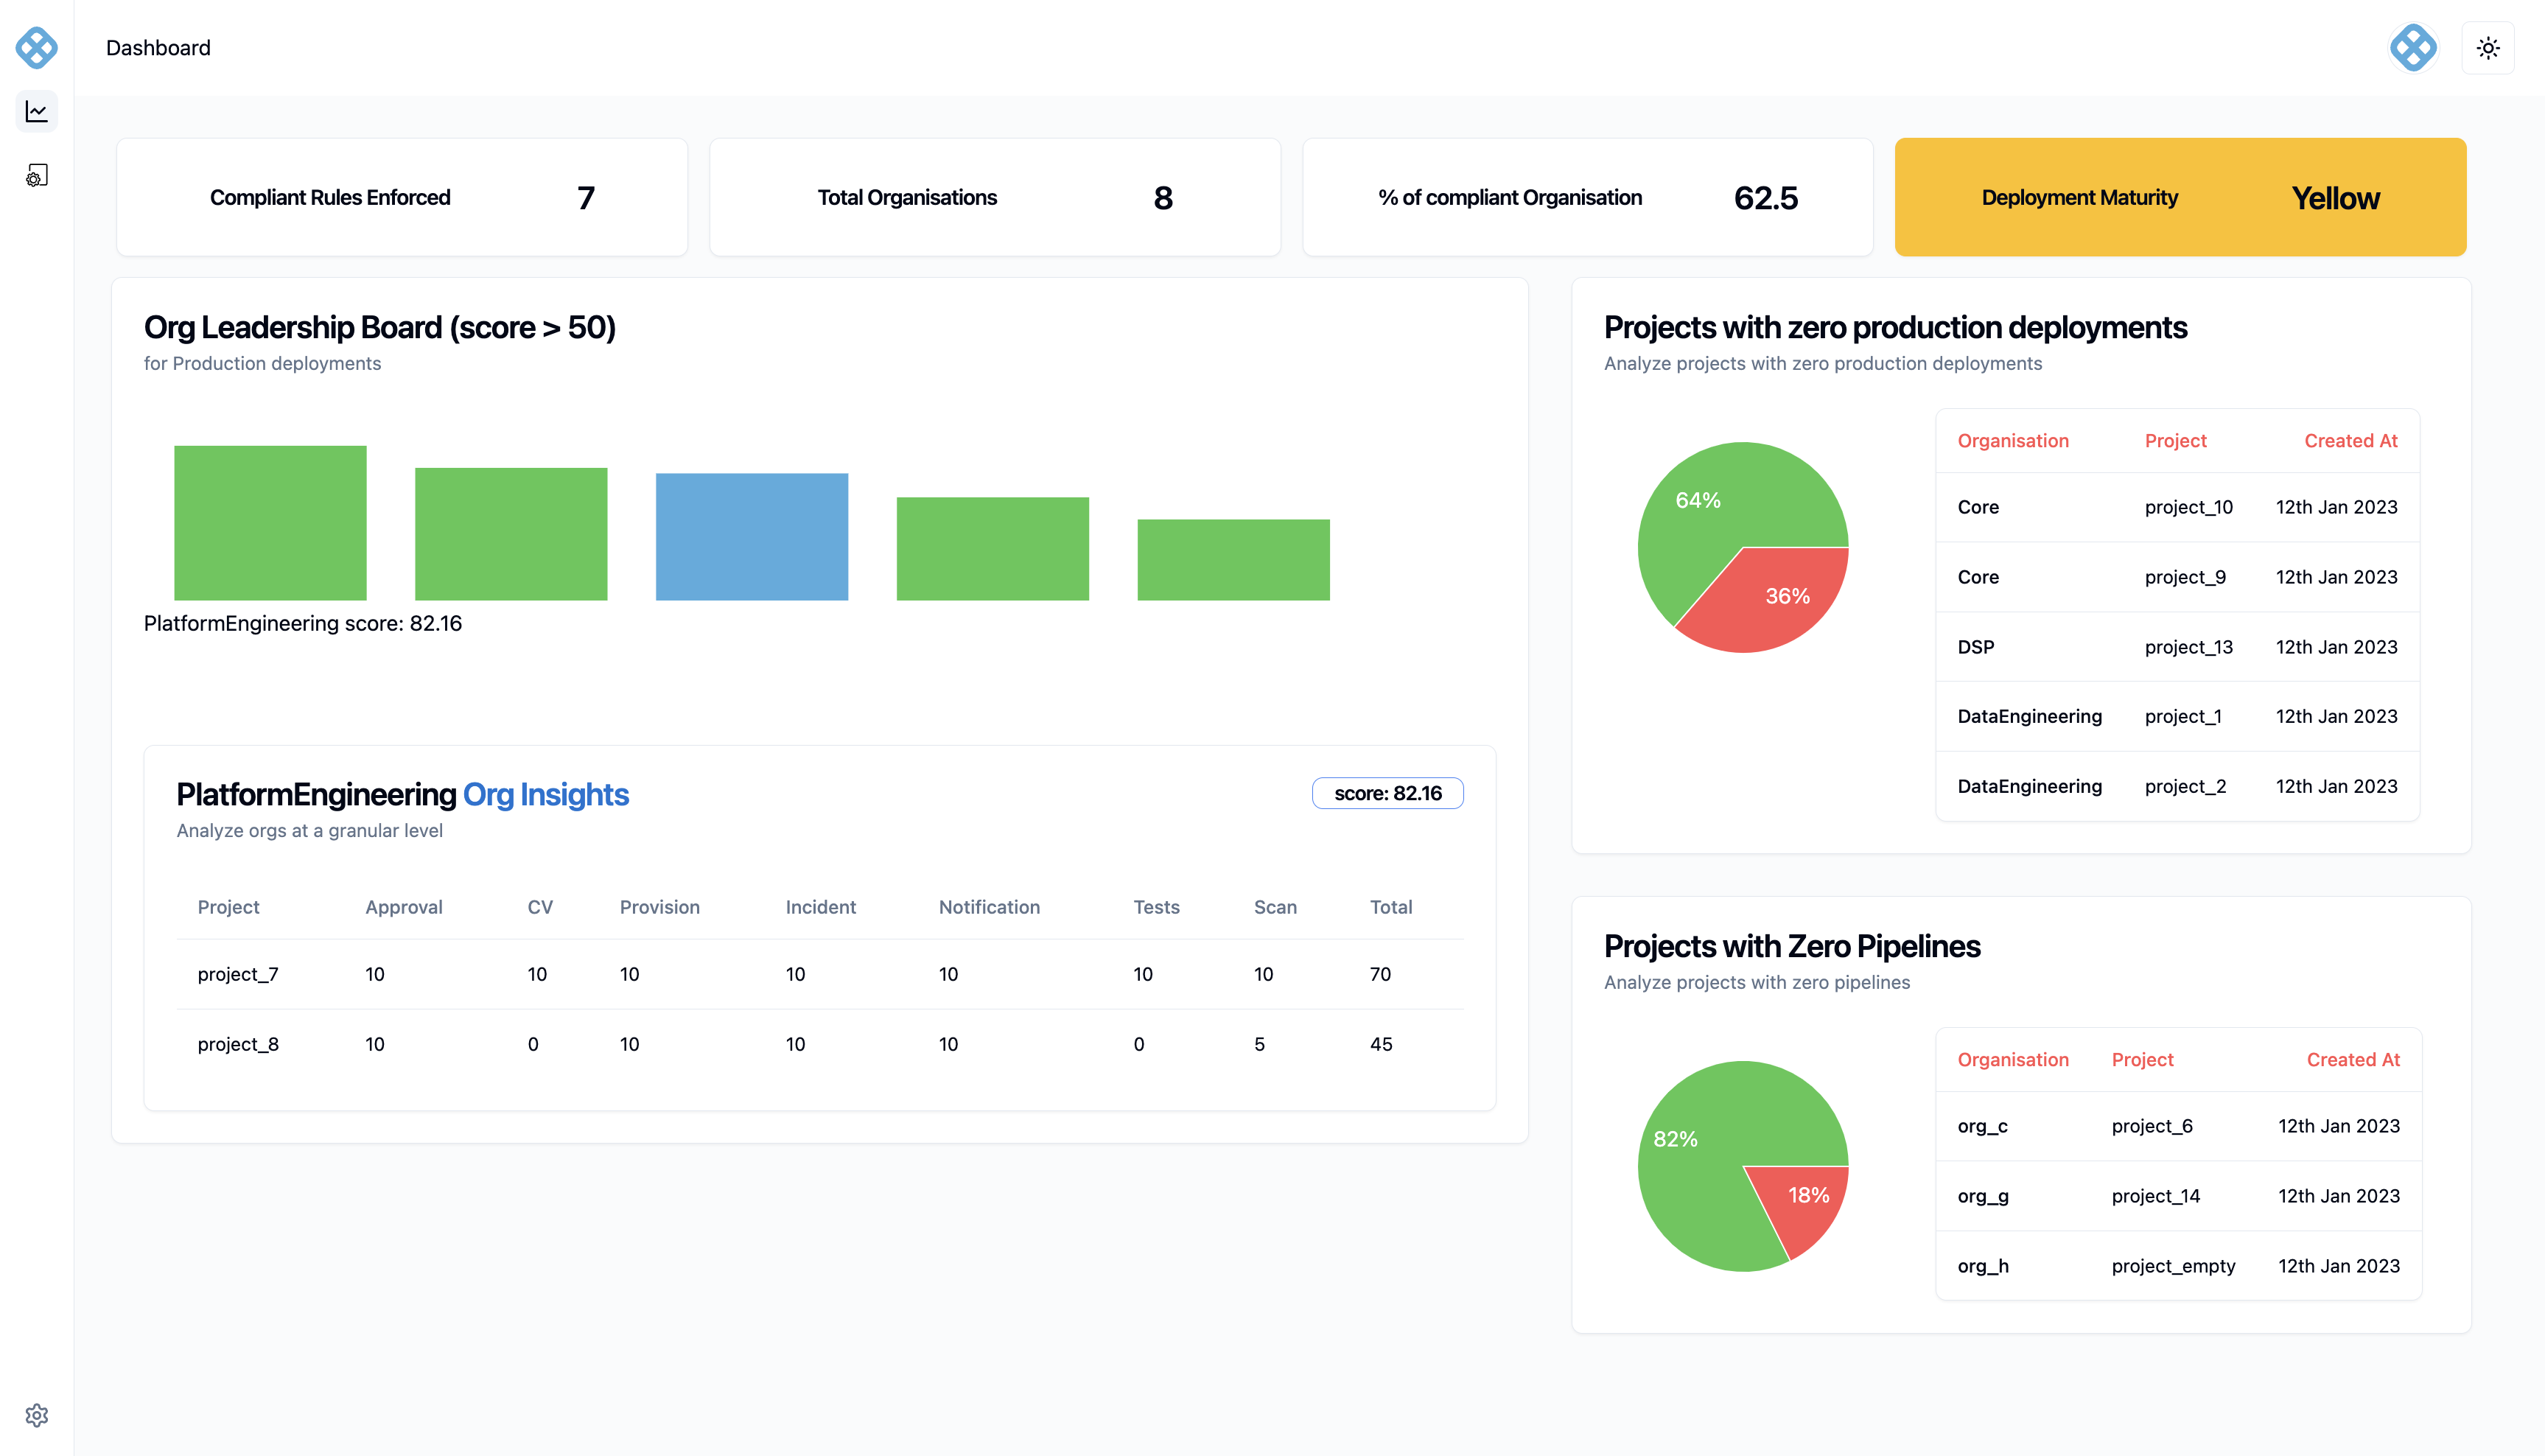The image size is (2545, 1456).
Task: Click the shortest green leaderboard bar
Action: click(x=1233, y=560)
